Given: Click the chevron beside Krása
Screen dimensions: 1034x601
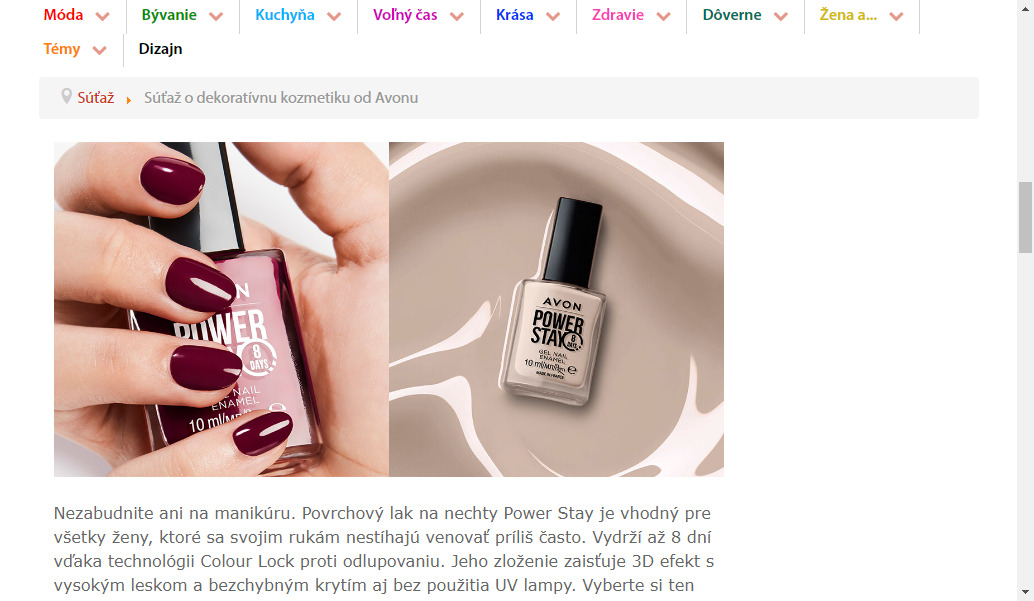Looking at the screenshot, I should coord(553,16).
